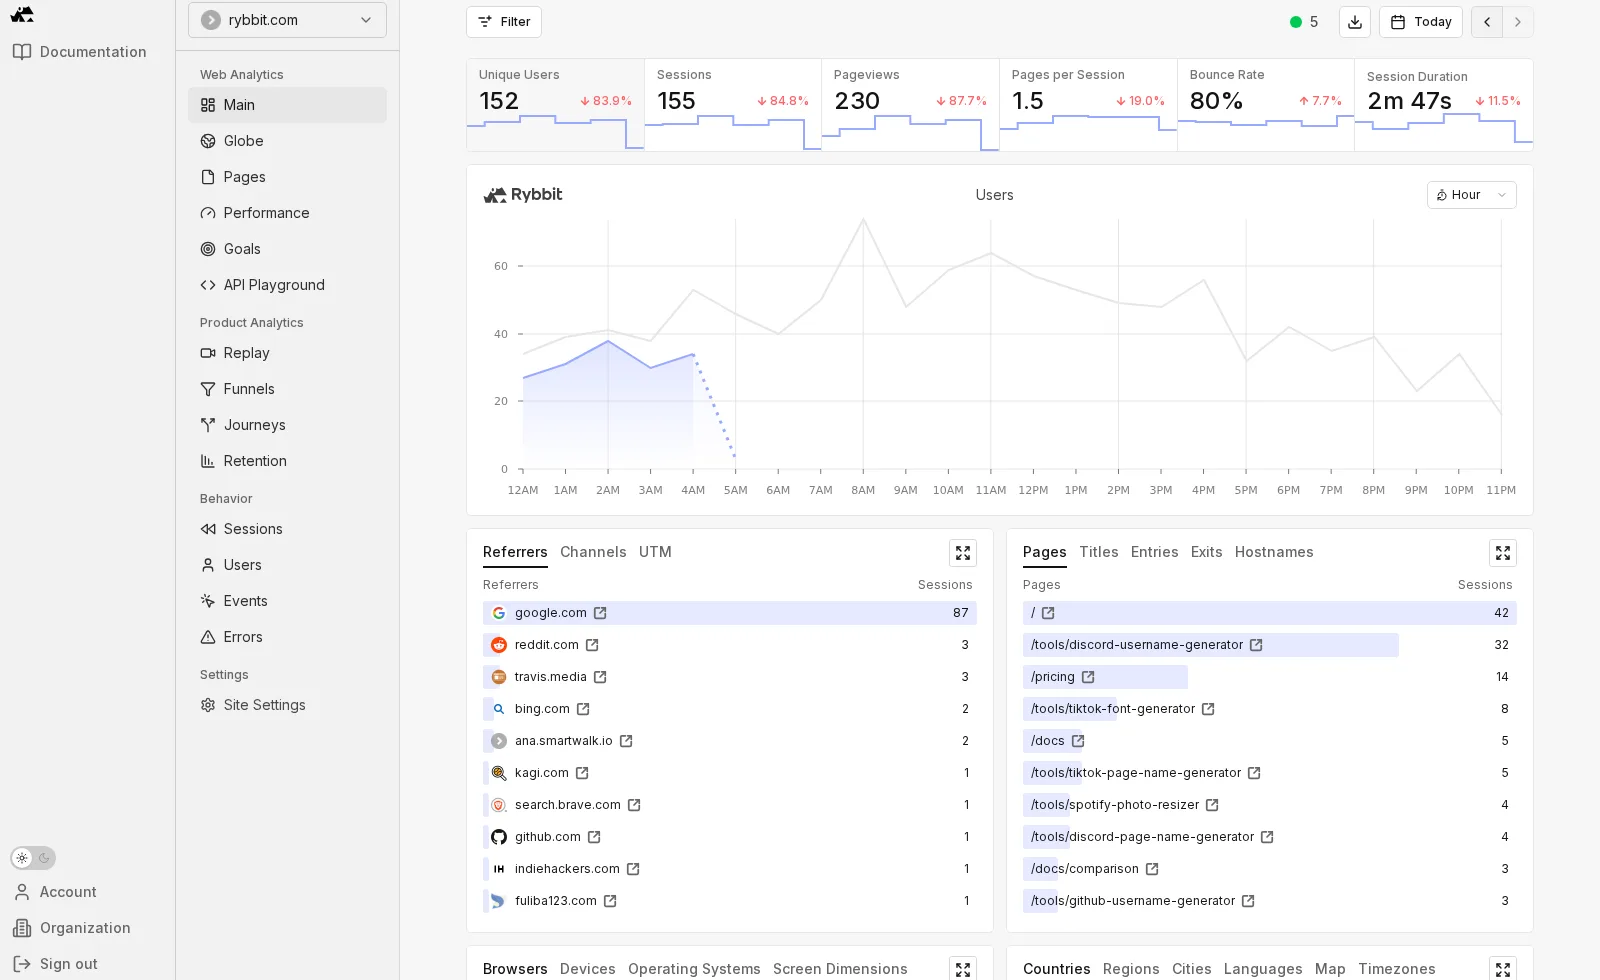
Task: Switch to the UTM tab
Action: point(655,552)
